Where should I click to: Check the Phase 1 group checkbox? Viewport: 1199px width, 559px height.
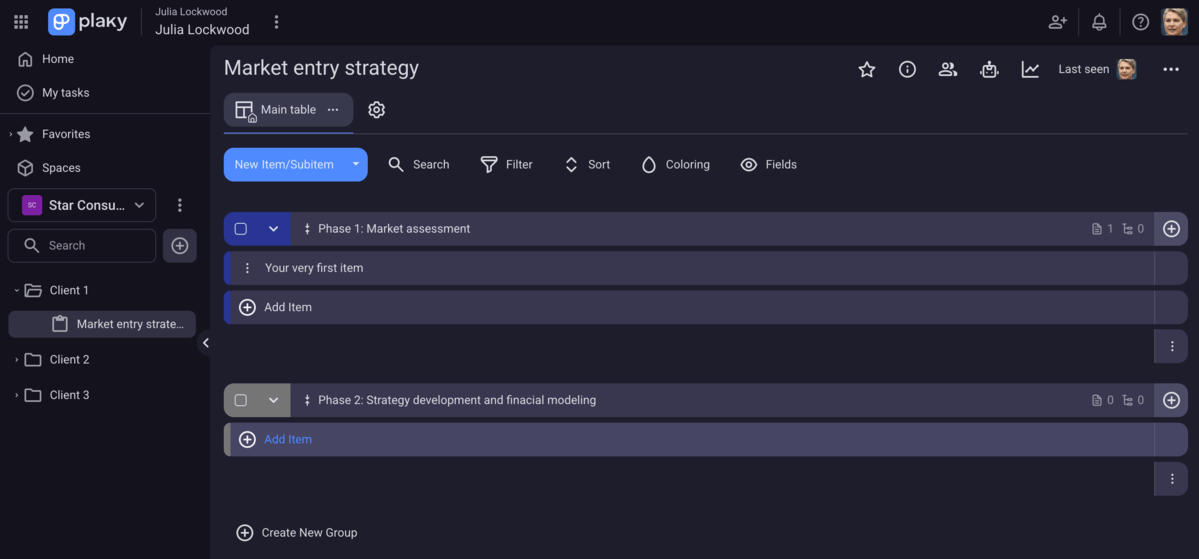[x=241, y=229]
